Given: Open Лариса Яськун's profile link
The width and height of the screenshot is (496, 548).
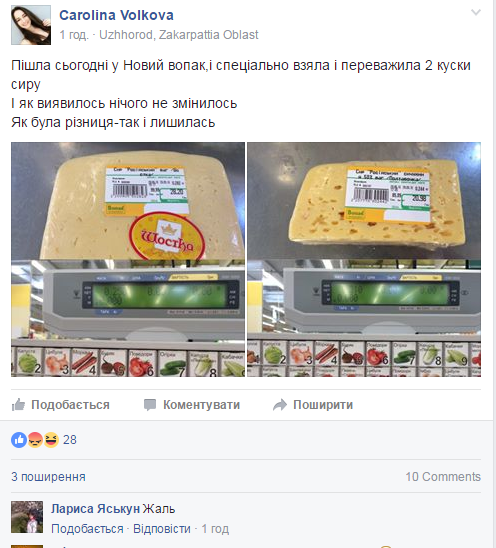Looking at the screenshot, I should point(95,509).
